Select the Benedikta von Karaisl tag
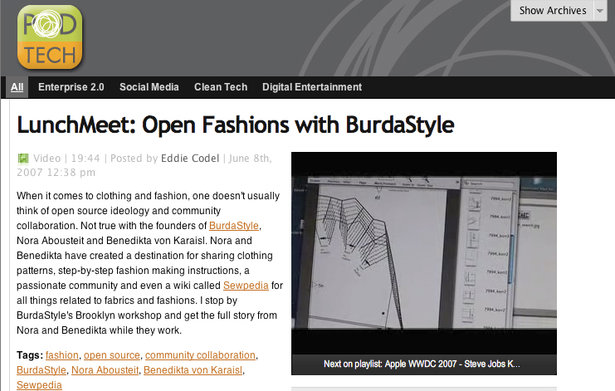 pyautogui.click(x=193, y=370)
